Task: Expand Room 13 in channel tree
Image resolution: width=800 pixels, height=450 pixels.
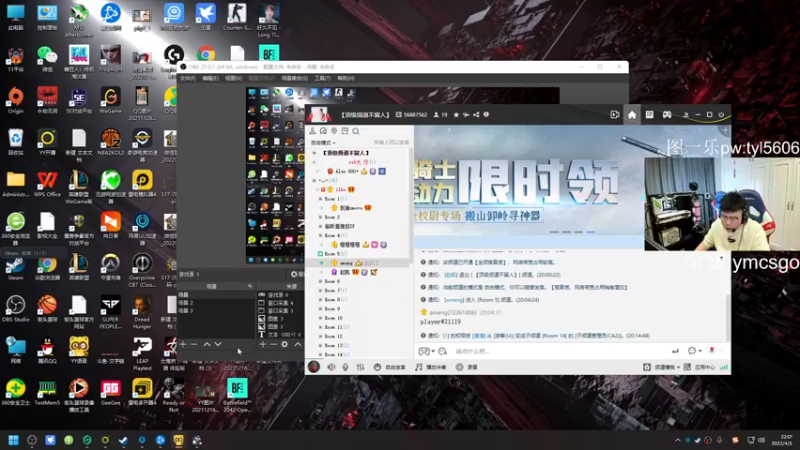Action: (x=320, y=345)
